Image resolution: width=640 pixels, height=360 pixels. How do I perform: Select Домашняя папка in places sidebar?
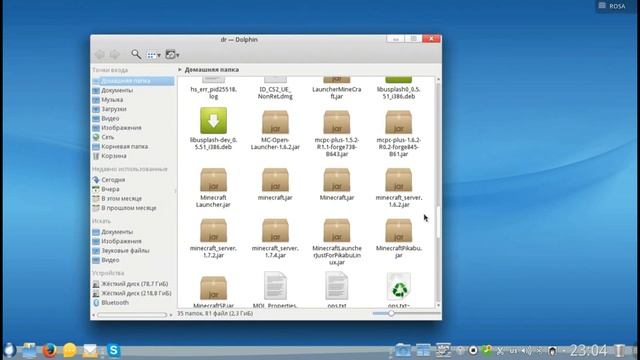pyautogui.click(x=133, y=81)
